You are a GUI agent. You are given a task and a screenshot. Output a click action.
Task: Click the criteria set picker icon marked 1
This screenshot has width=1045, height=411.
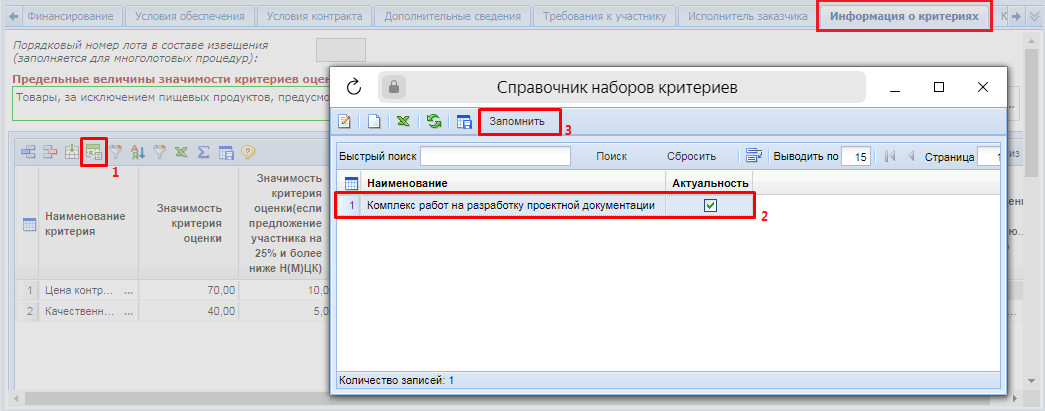(x=94, y=152)
